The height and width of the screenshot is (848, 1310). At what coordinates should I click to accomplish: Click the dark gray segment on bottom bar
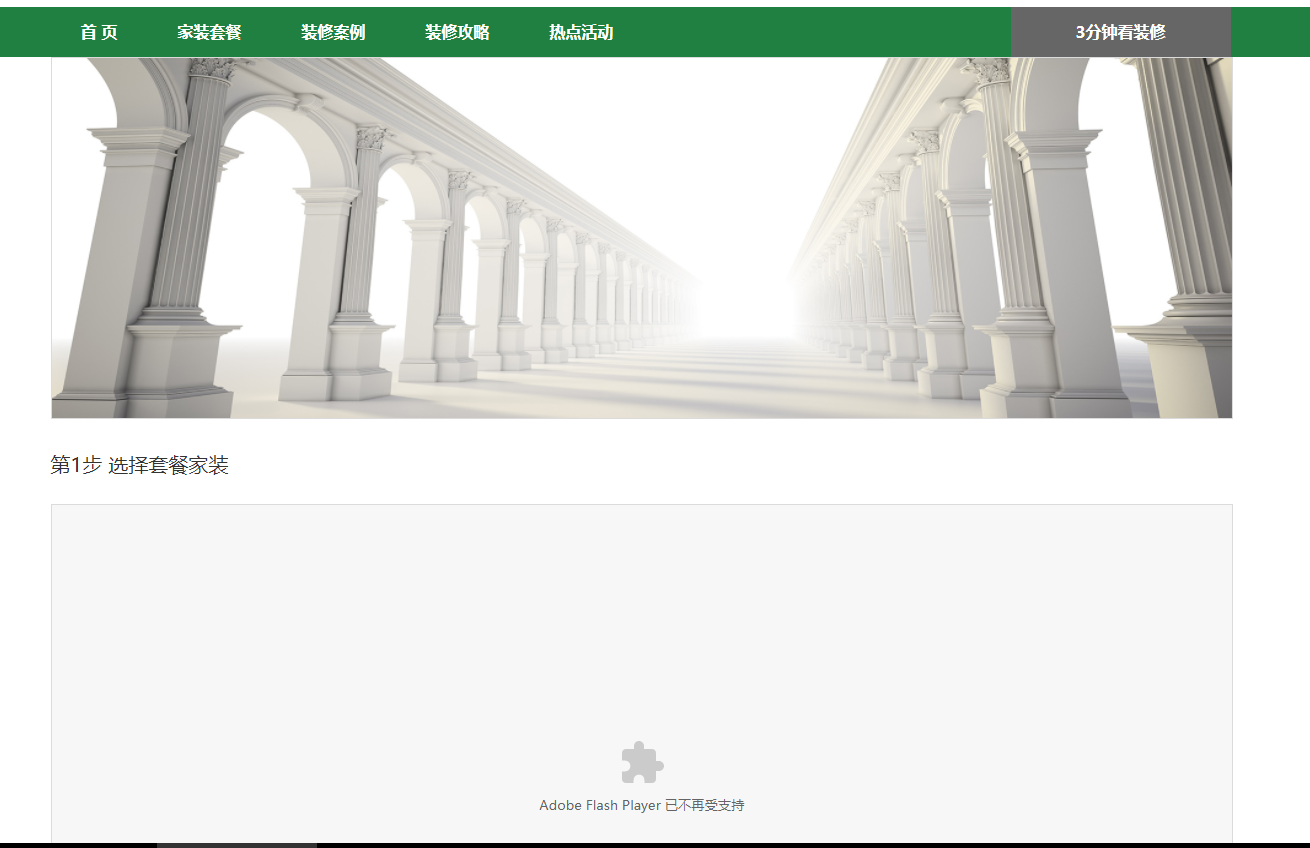tap(236, 845)
